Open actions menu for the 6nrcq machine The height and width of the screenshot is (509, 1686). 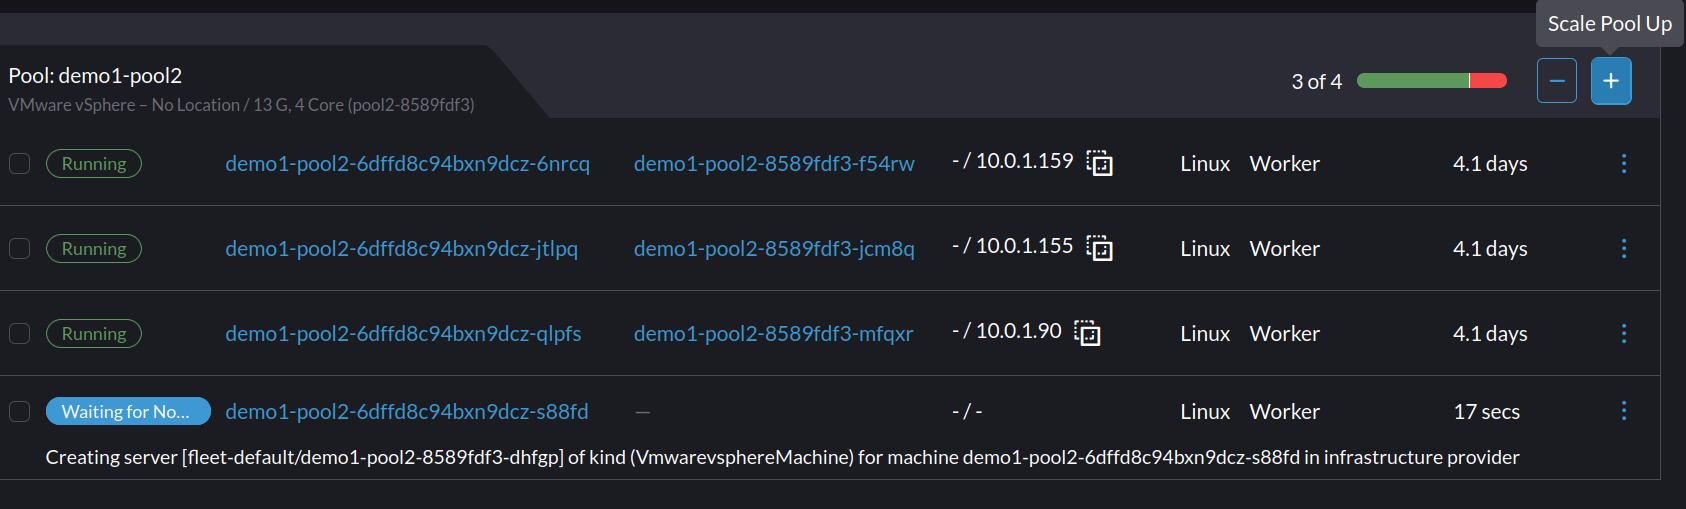tap(1623, 163)
